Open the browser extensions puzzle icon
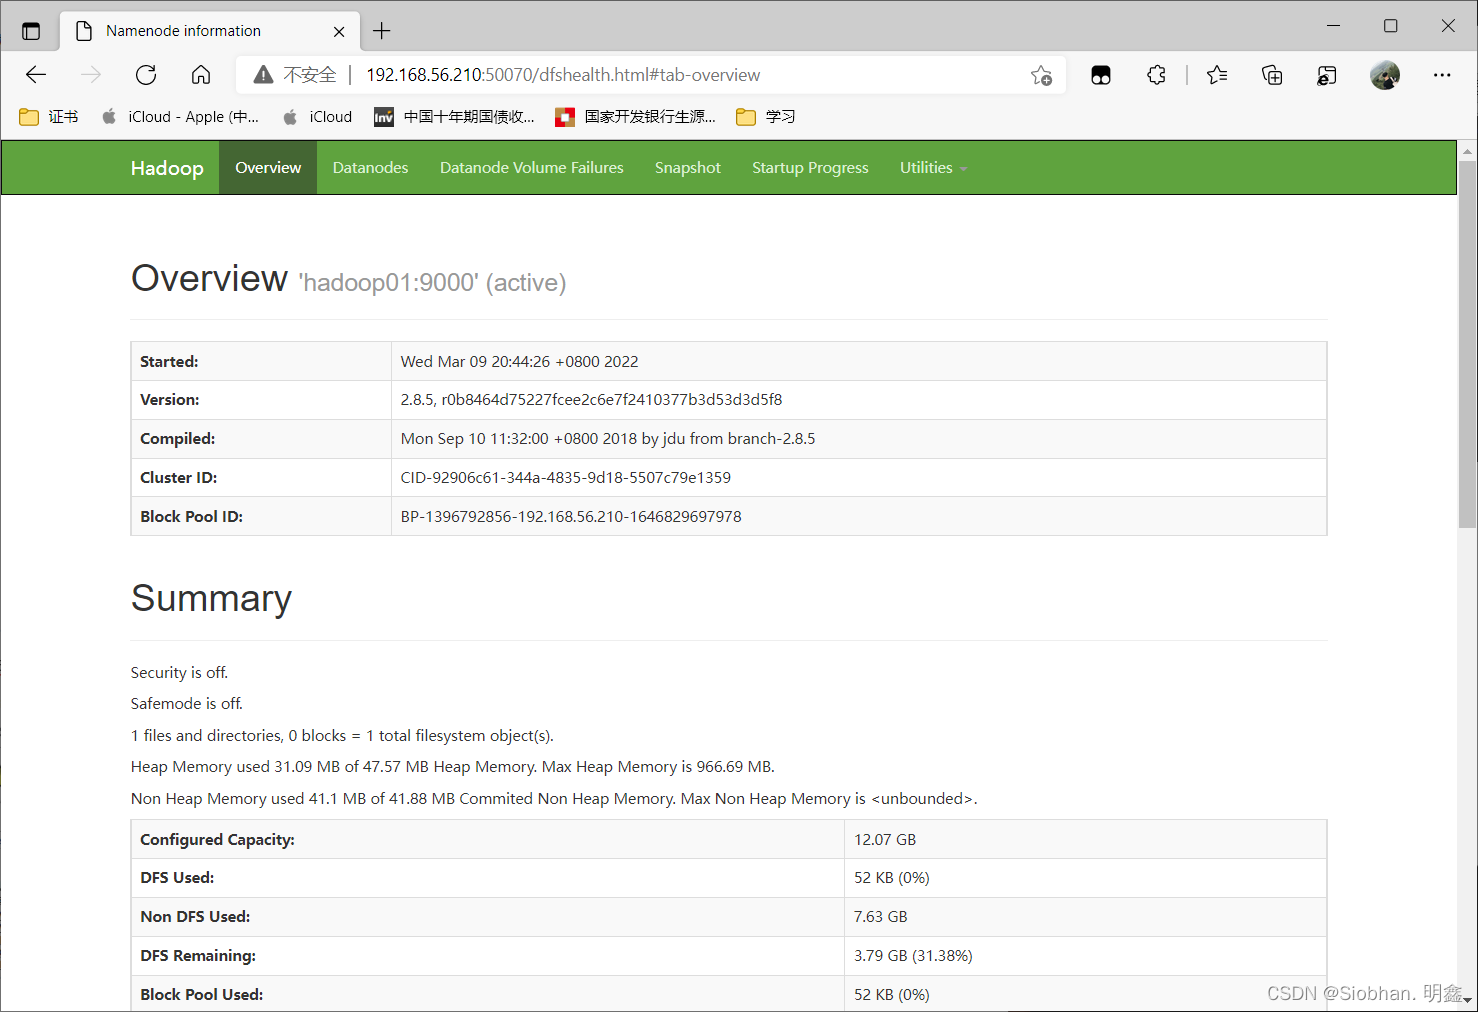This screenshot has width=1478, height=1012. (1156, 75)
